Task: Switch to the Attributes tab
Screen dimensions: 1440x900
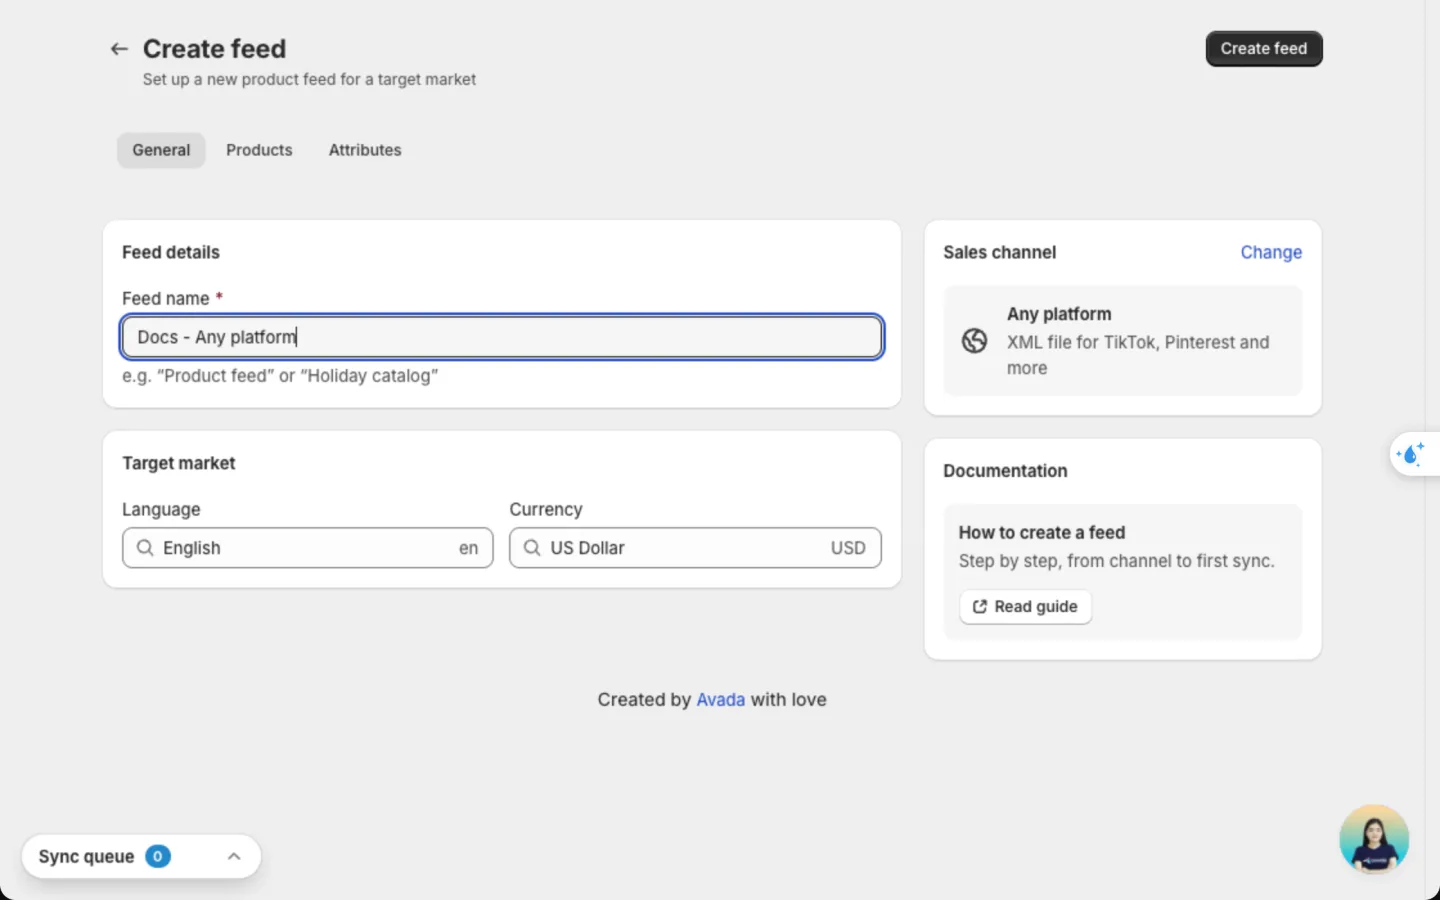Action: click(x=365, y=150)
